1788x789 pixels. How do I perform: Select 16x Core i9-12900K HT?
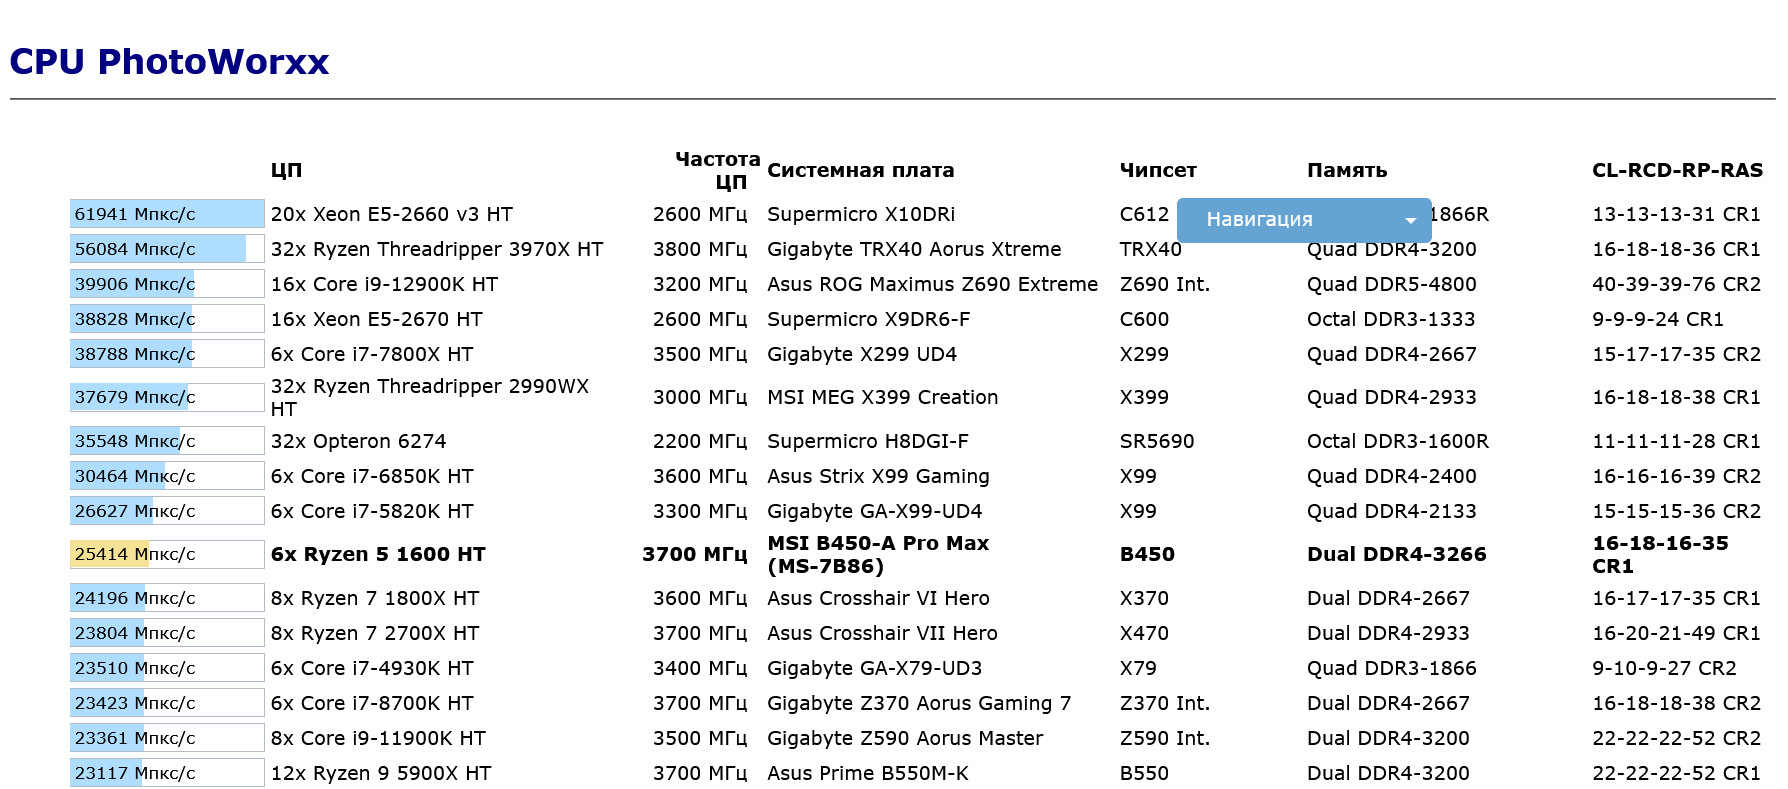[x=384, y=284]
